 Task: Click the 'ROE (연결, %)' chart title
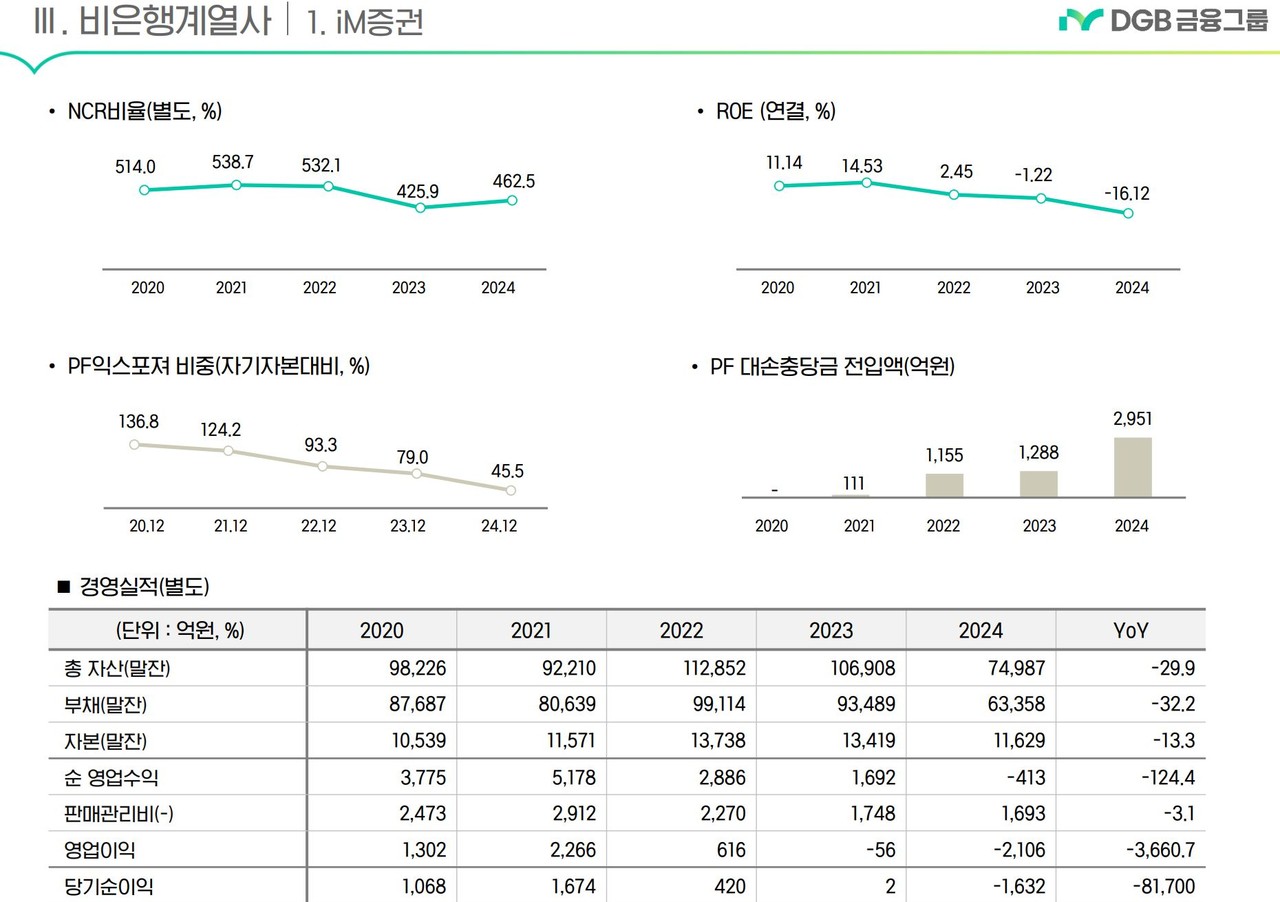[776, 112]
